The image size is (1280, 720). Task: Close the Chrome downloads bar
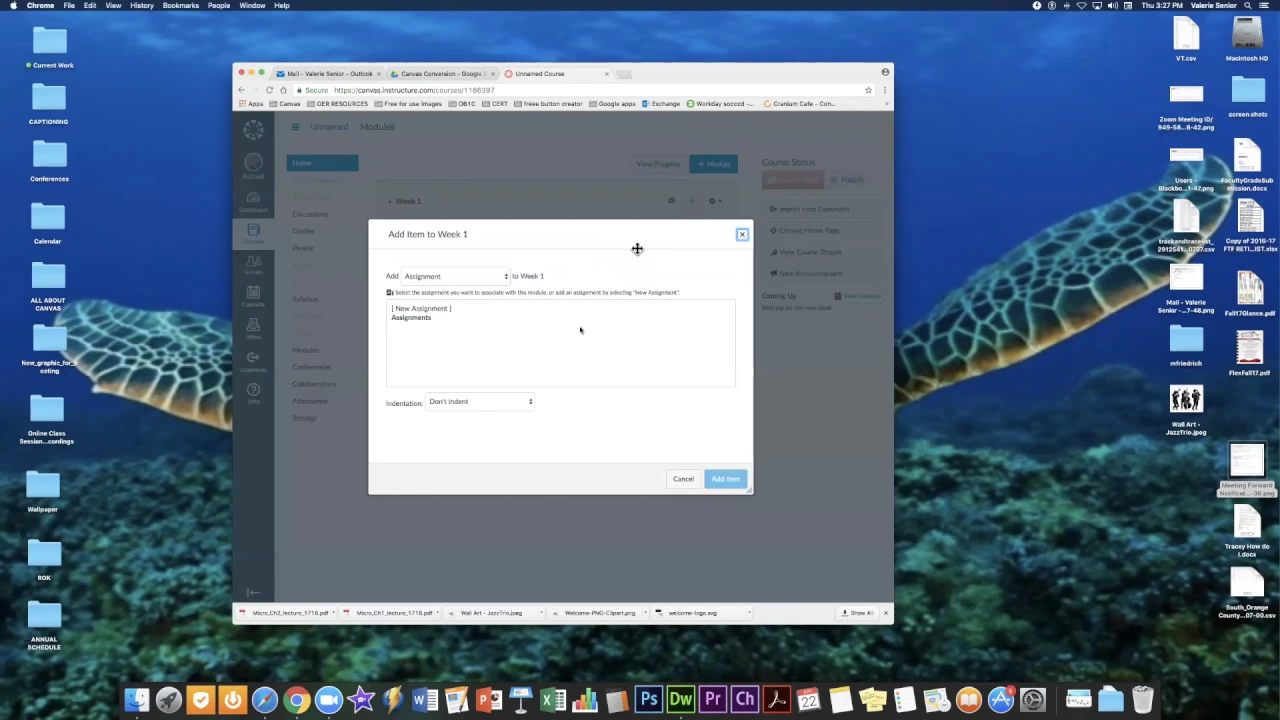coord(885,613)
